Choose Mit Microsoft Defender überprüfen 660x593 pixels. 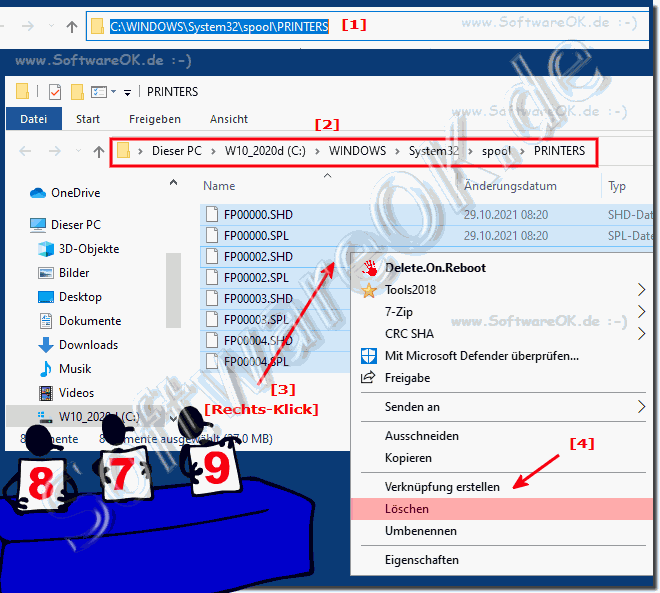[x=502, y=356]
